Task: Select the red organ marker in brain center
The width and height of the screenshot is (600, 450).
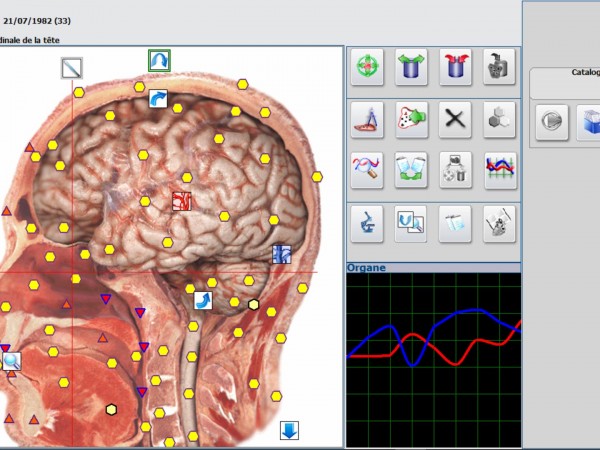Action: coord(181,201)
